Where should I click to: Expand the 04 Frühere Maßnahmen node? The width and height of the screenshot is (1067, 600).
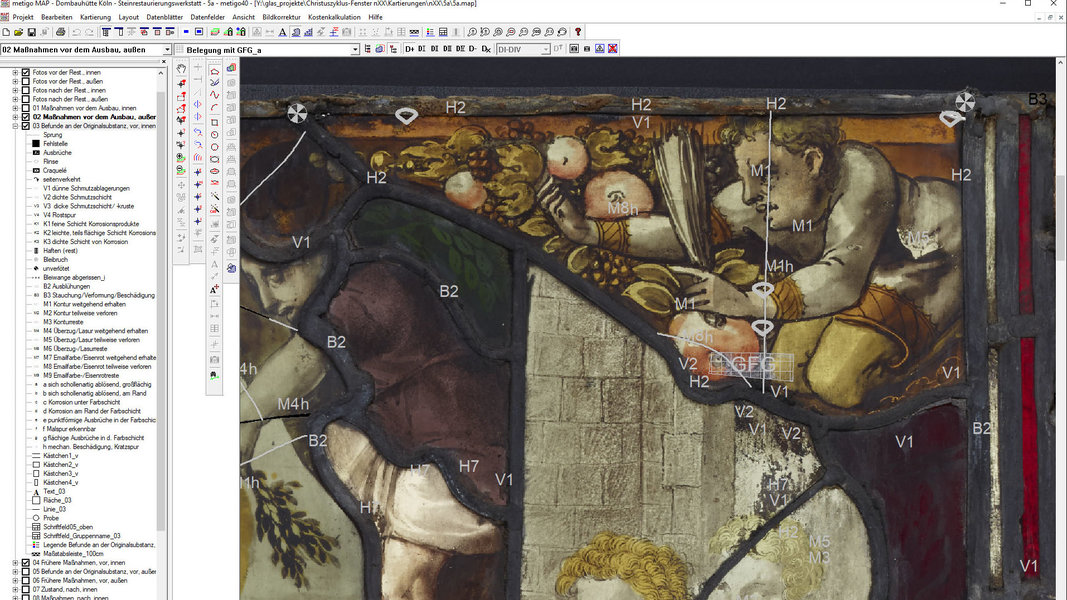coord(16,563)
